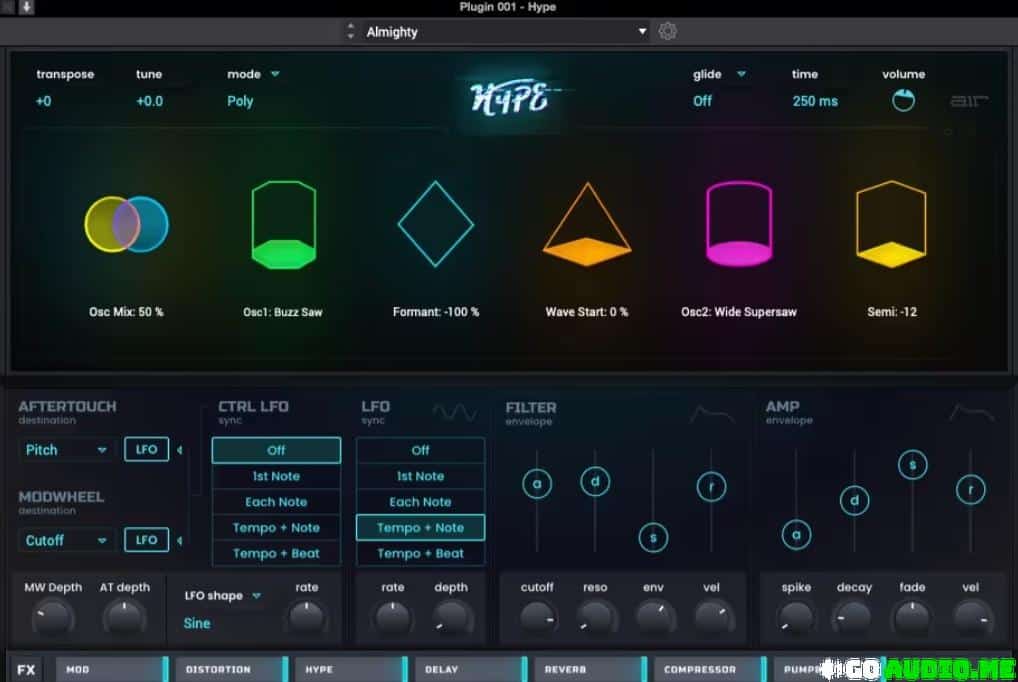The height and width of the screenshot is (682, 1018).
Task: Click the Modwheel LFO button
Action: [147, 540]
